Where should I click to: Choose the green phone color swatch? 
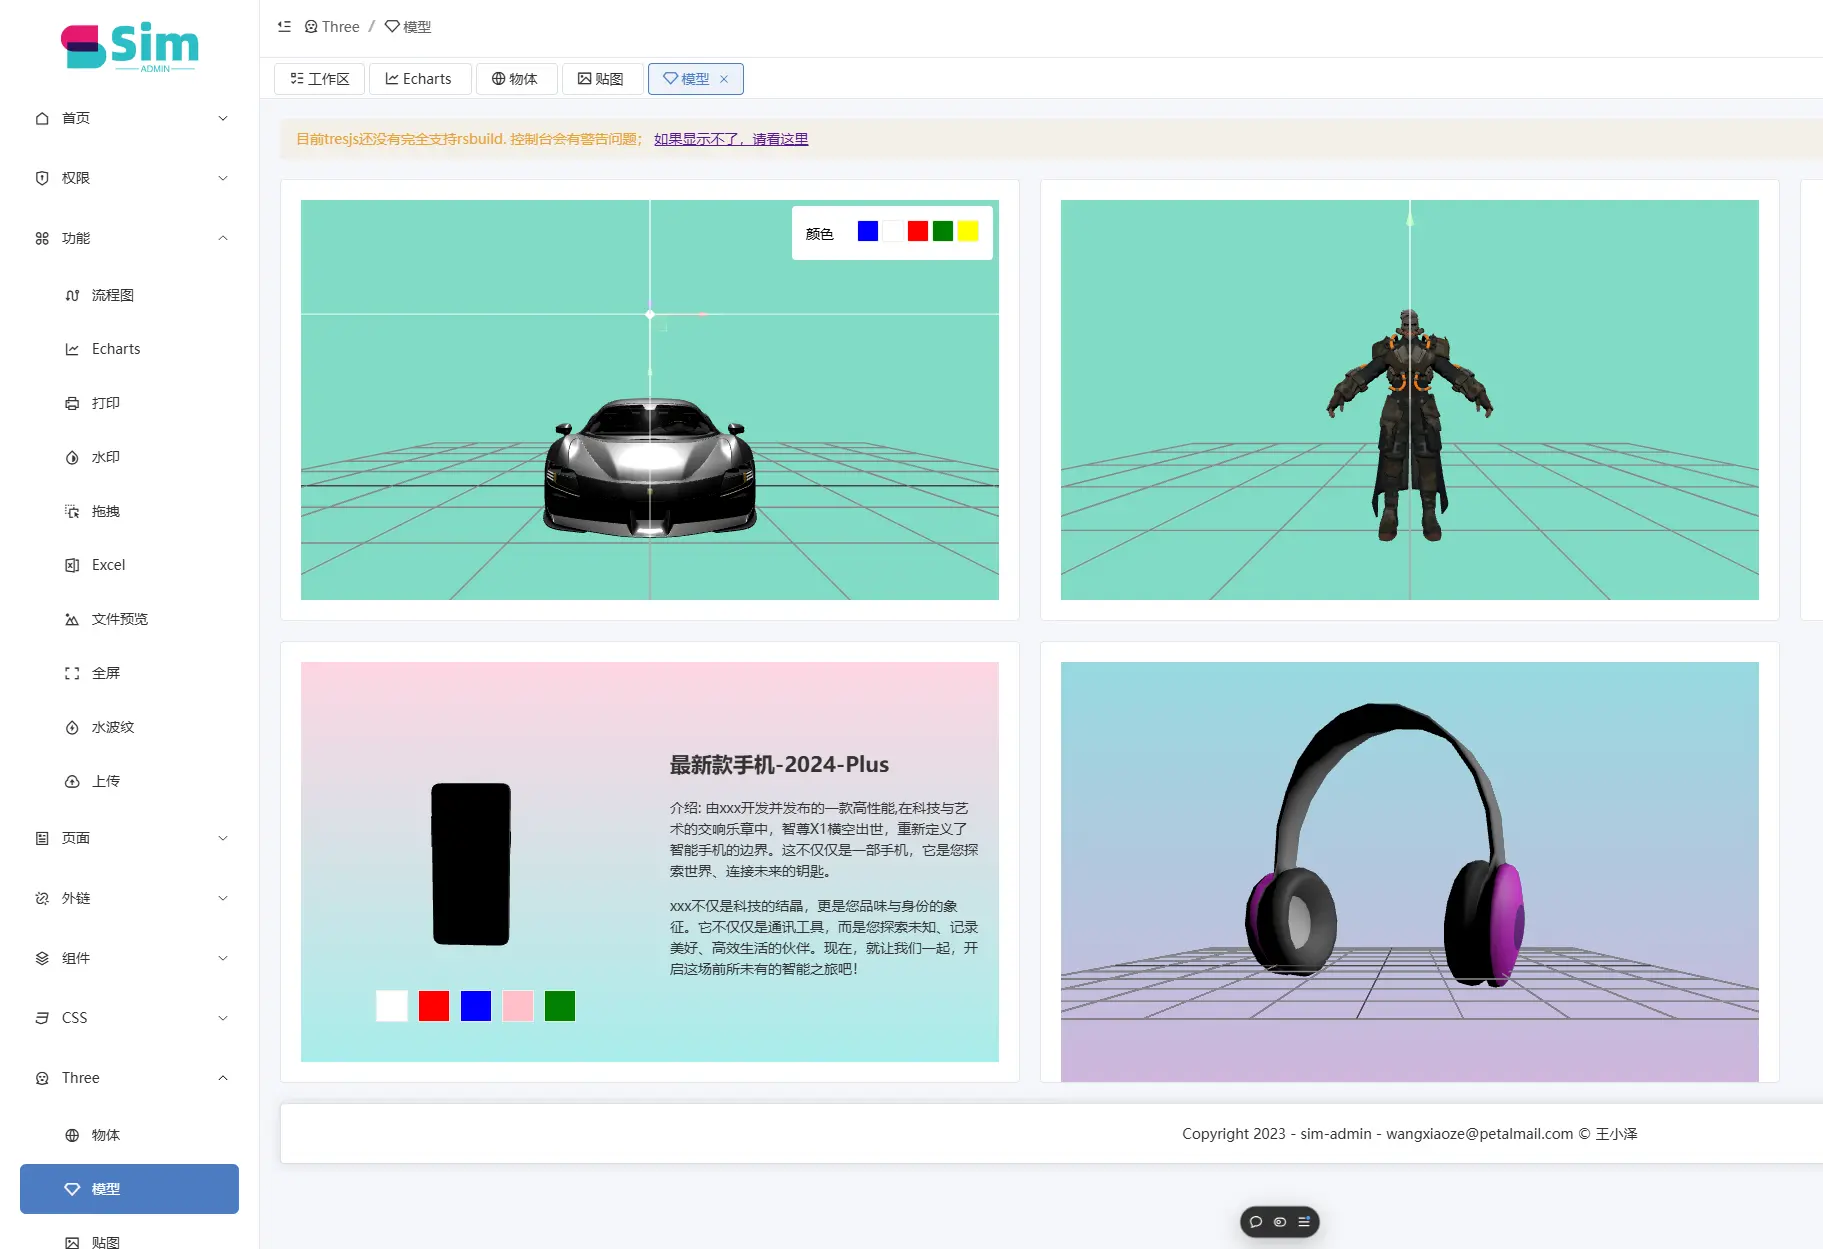[x=560, y=1006]
